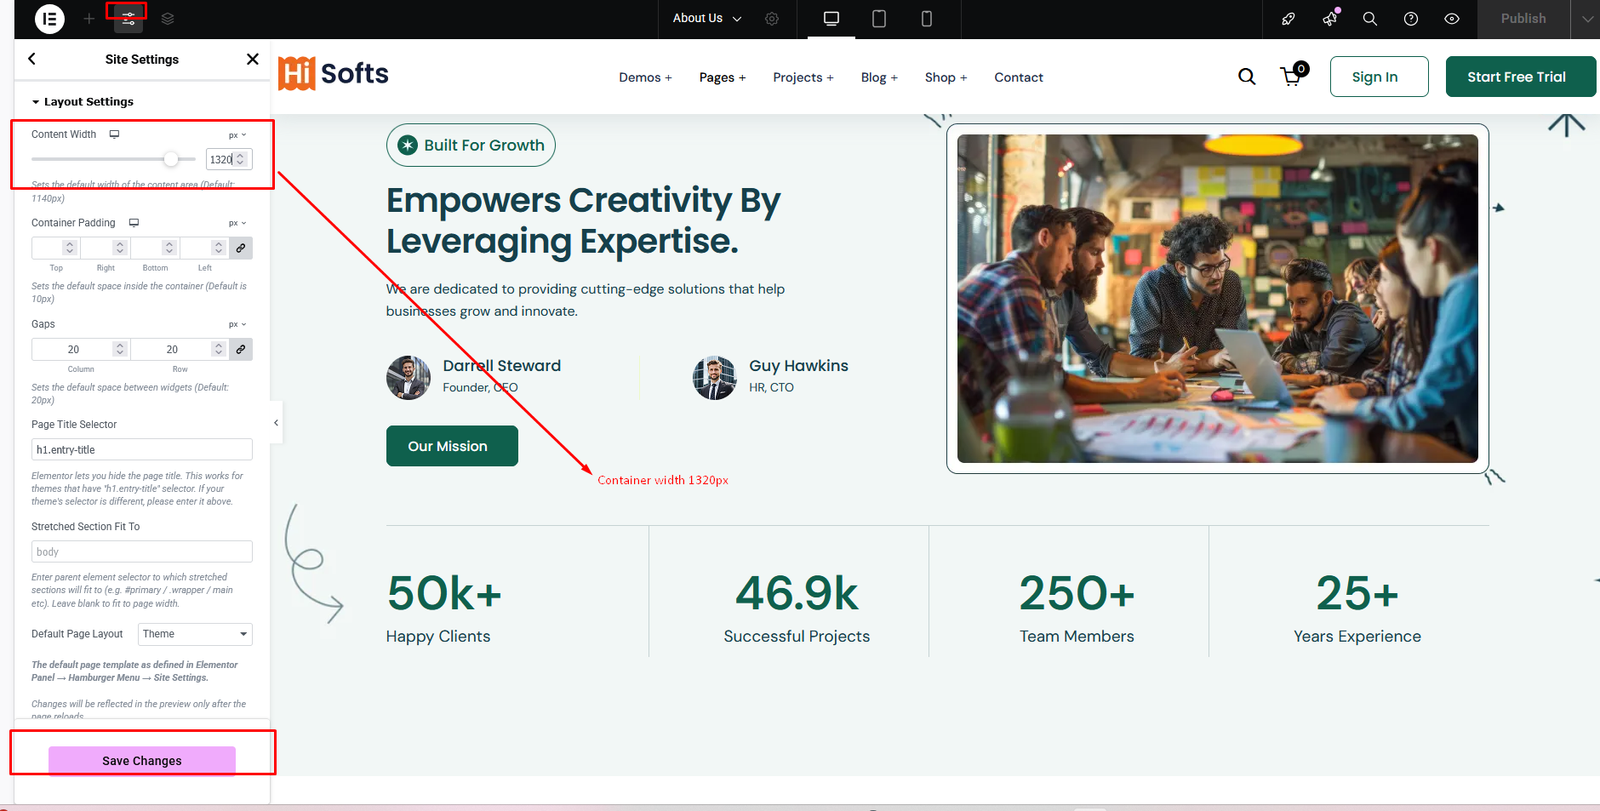Click the Start Free Trial button
Screen dimensions: 1600x811
pos(1516,77)
